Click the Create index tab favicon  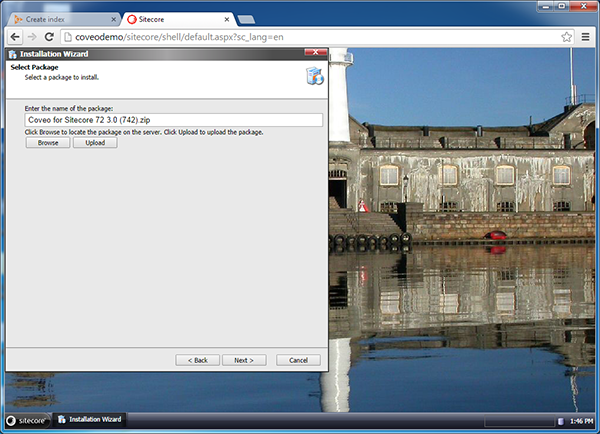(x=18, y=19)
